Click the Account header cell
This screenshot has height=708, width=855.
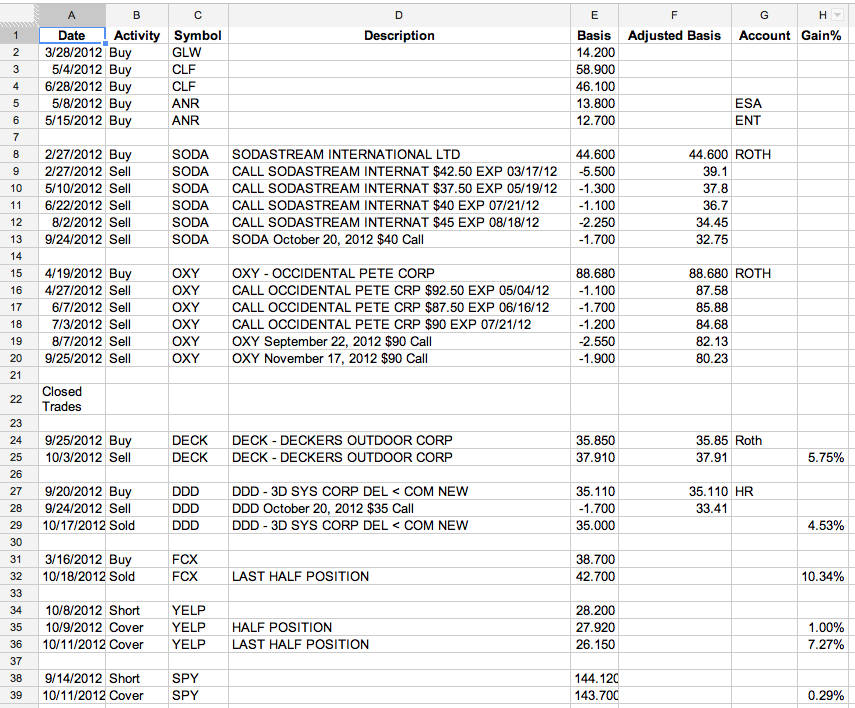764,35
